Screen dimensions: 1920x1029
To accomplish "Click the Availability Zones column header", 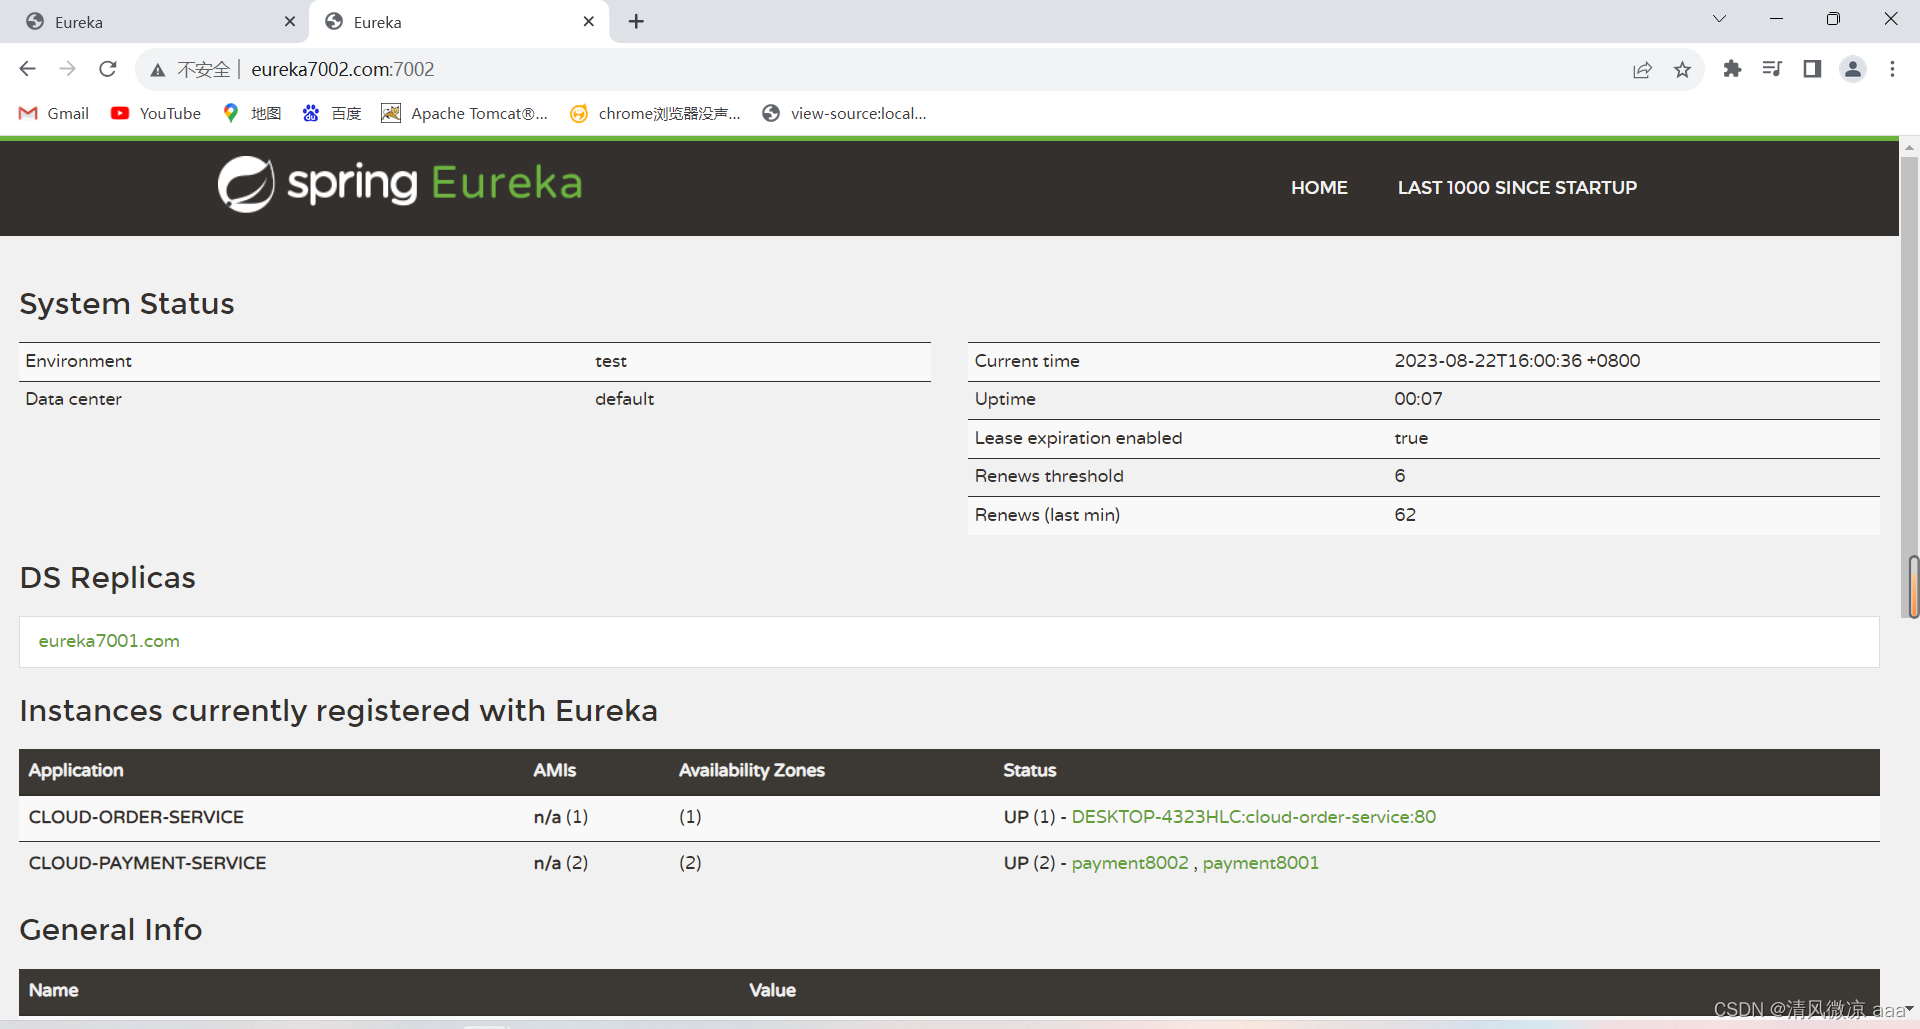I will 751,770.
